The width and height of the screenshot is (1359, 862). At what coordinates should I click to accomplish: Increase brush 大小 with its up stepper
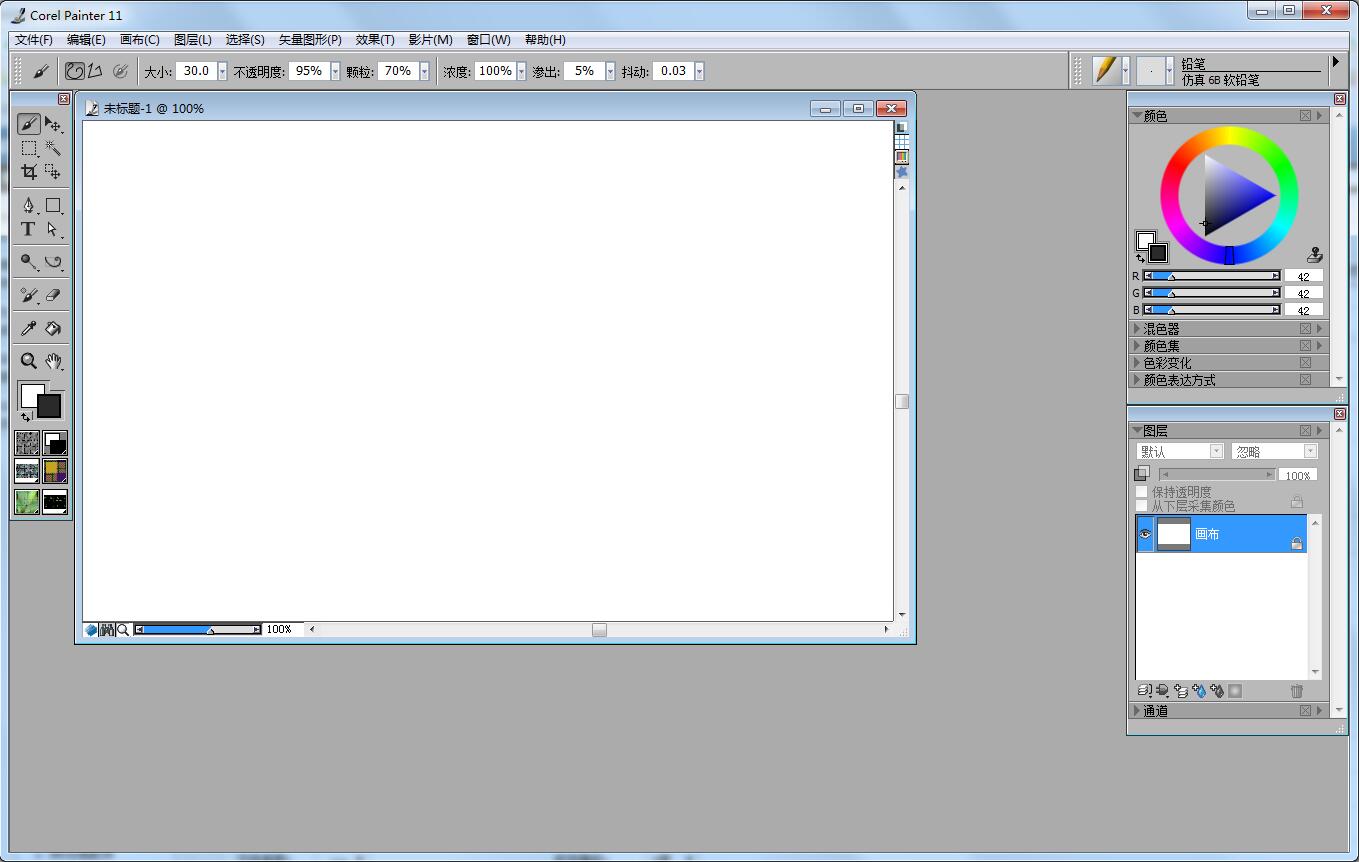(222, 66)
